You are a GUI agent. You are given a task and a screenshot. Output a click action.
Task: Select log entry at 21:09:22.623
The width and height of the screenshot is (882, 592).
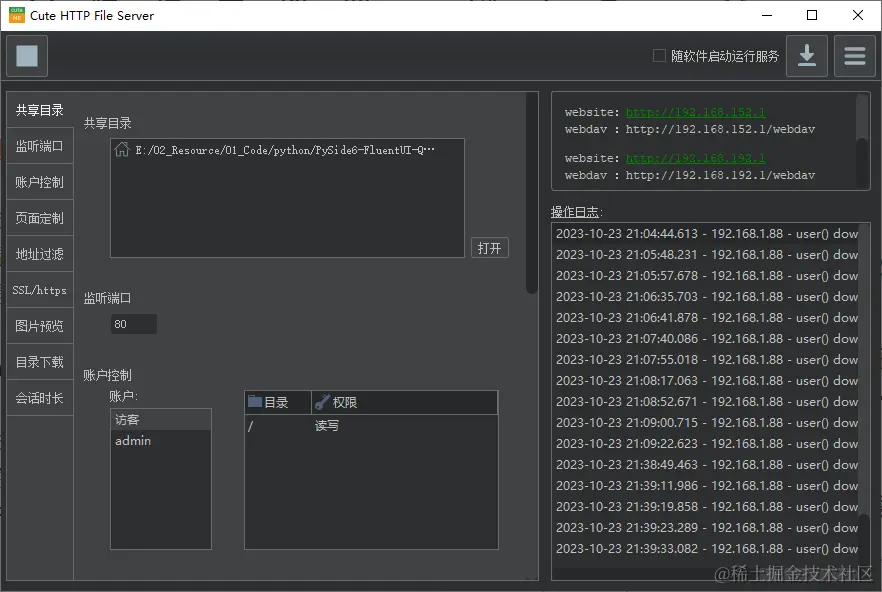pyautogui.click(x=706, y=443)
